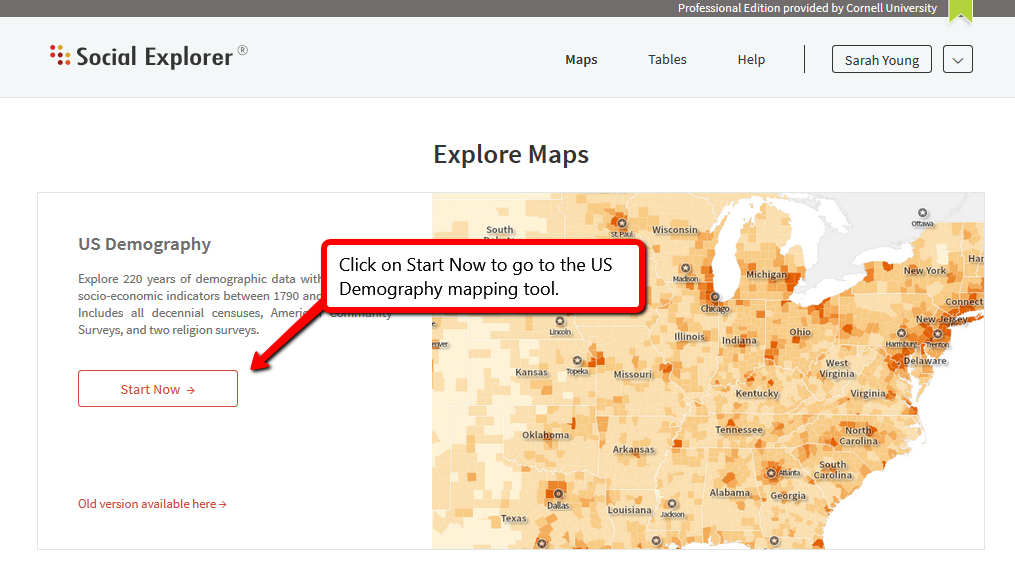Click the Illinois state label

(689, 337)
